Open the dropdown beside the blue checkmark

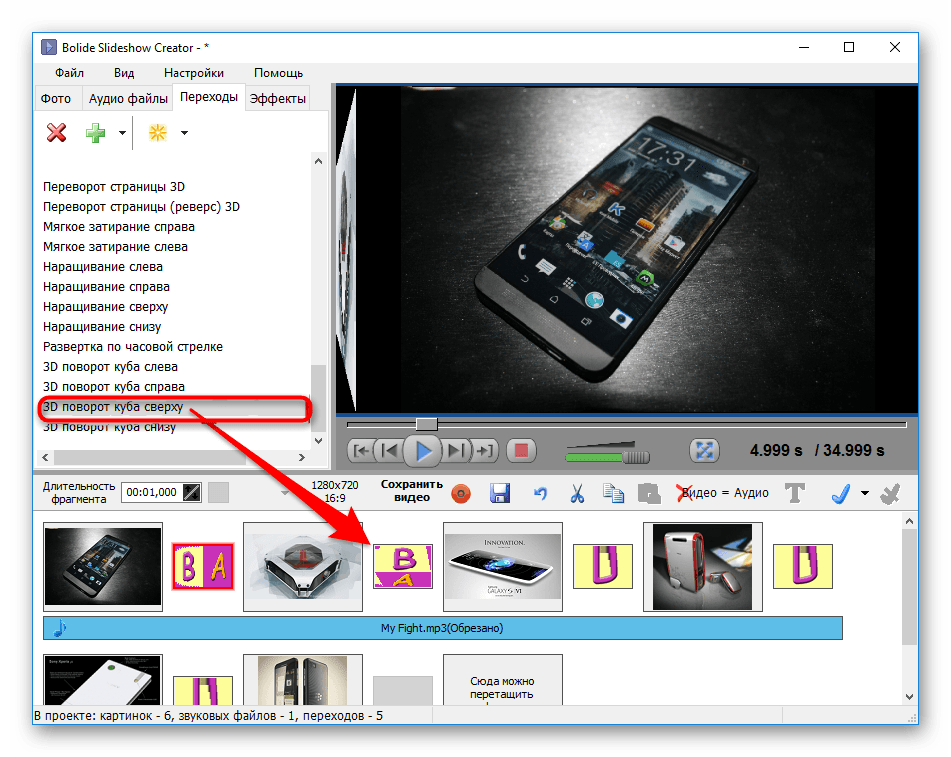pos(865,493)
